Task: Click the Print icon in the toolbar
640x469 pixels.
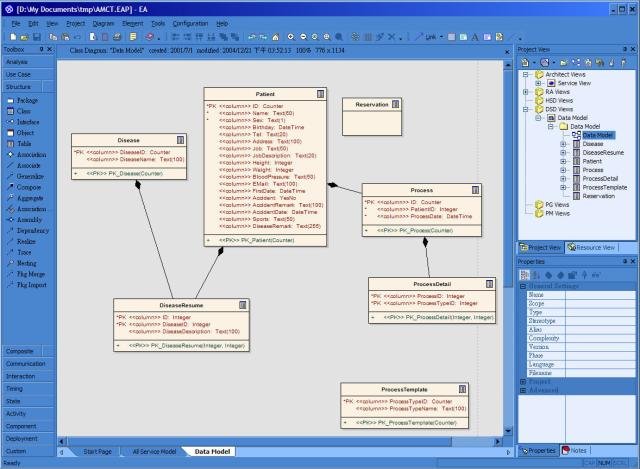Action: point(117,37)
